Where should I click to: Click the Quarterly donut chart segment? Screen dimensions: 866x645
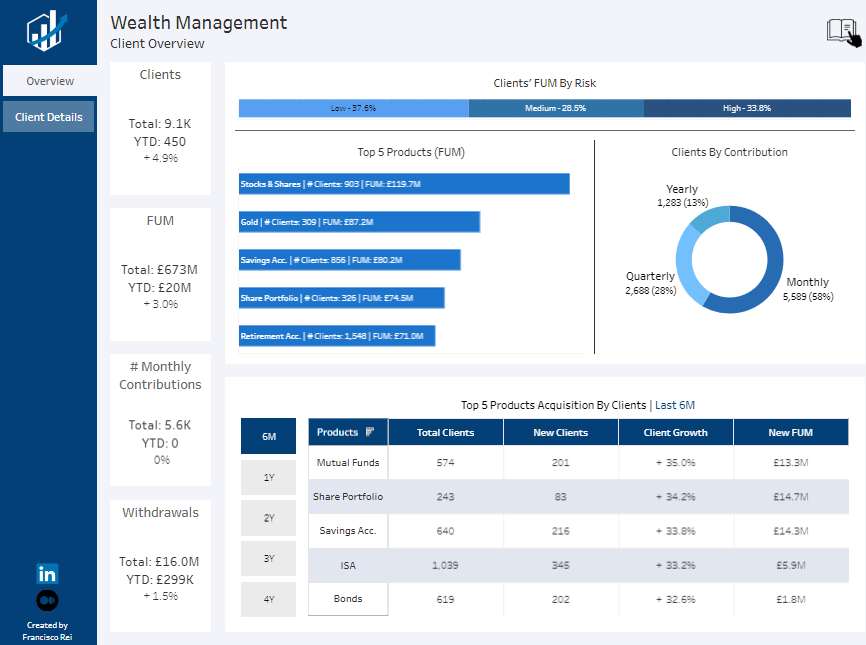pyautogui.click(x=685, y=265)
